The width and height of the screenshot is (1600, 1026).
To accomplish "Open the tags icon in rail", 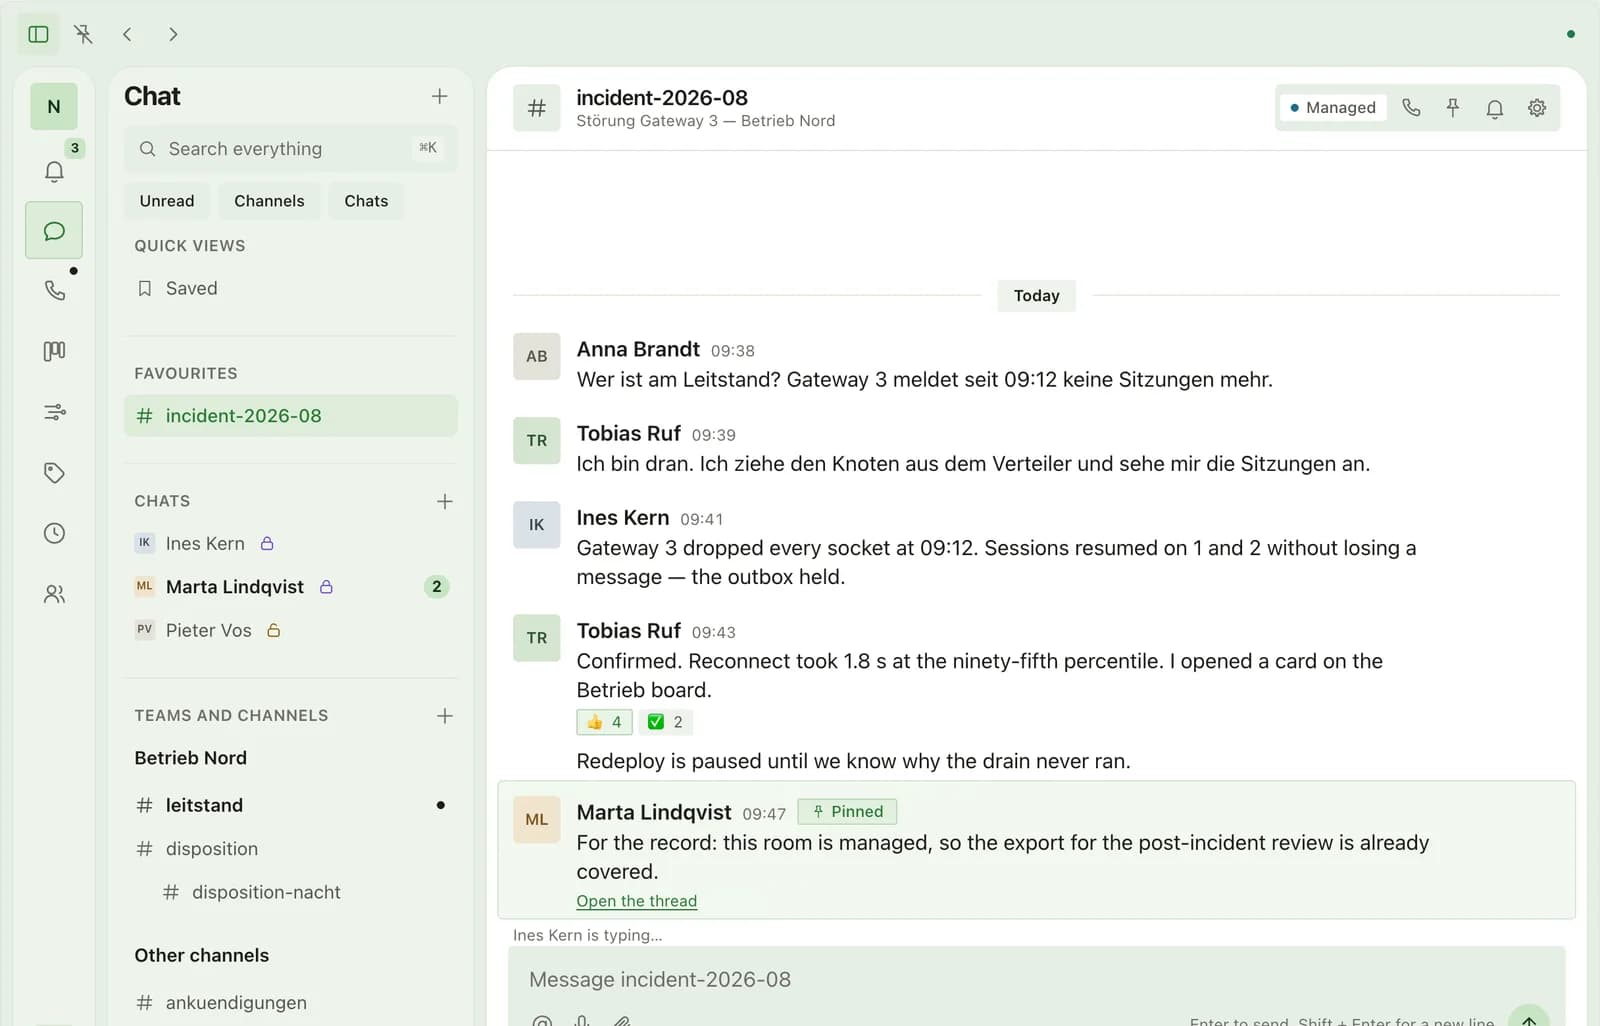I will pos(54,472).
